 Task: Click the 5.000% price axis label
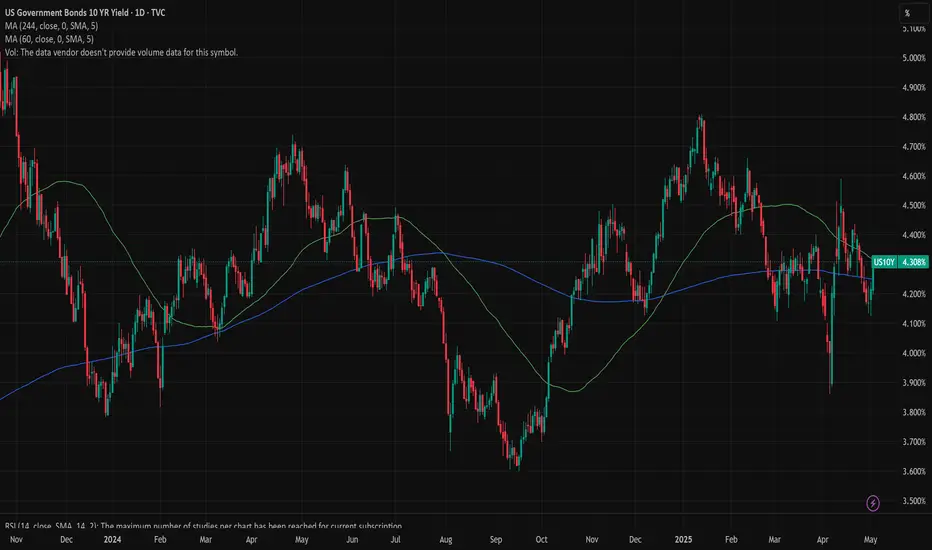(914, 58)
